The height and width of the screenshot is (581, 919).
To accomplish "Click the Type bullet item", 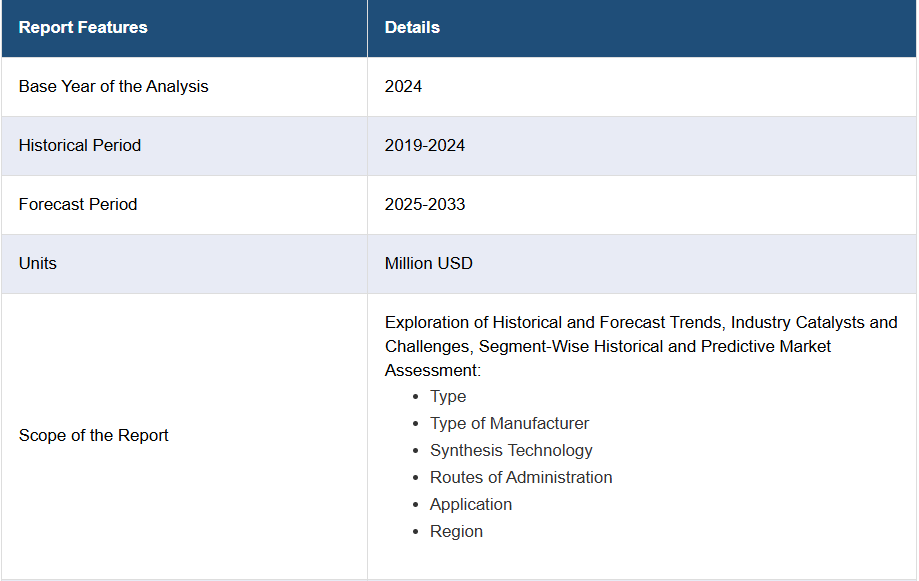I will [x=448, y=396].
